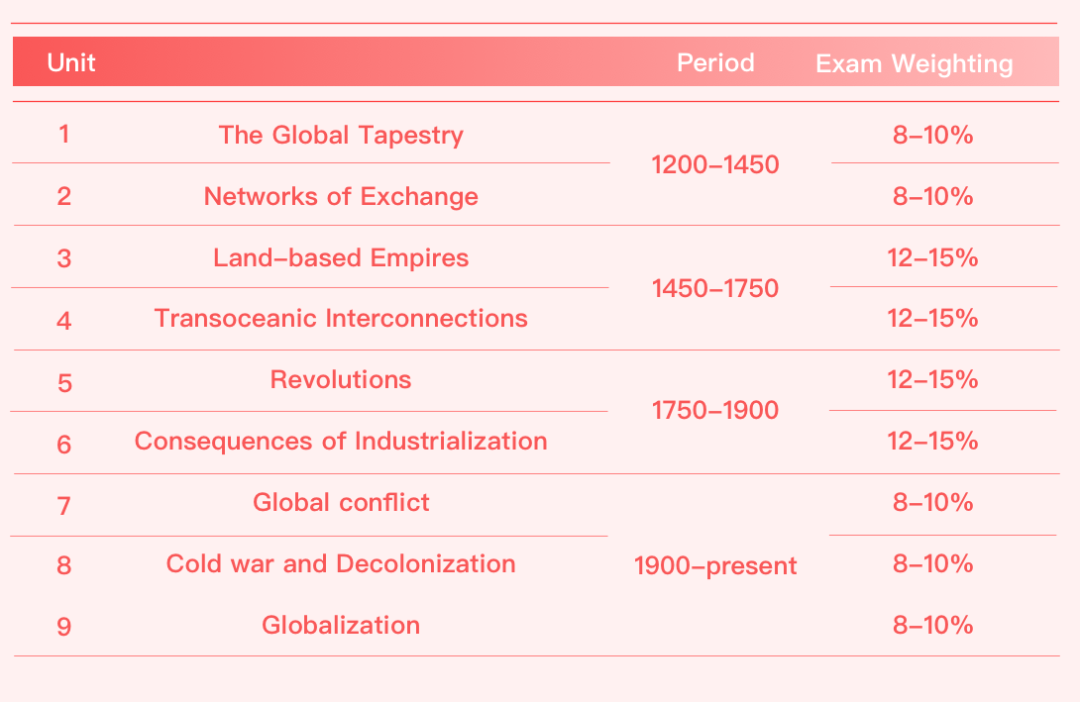Click the 1750–1900 period cell
The width and height of the screenshot is (1080, 702).
(715, 411)
